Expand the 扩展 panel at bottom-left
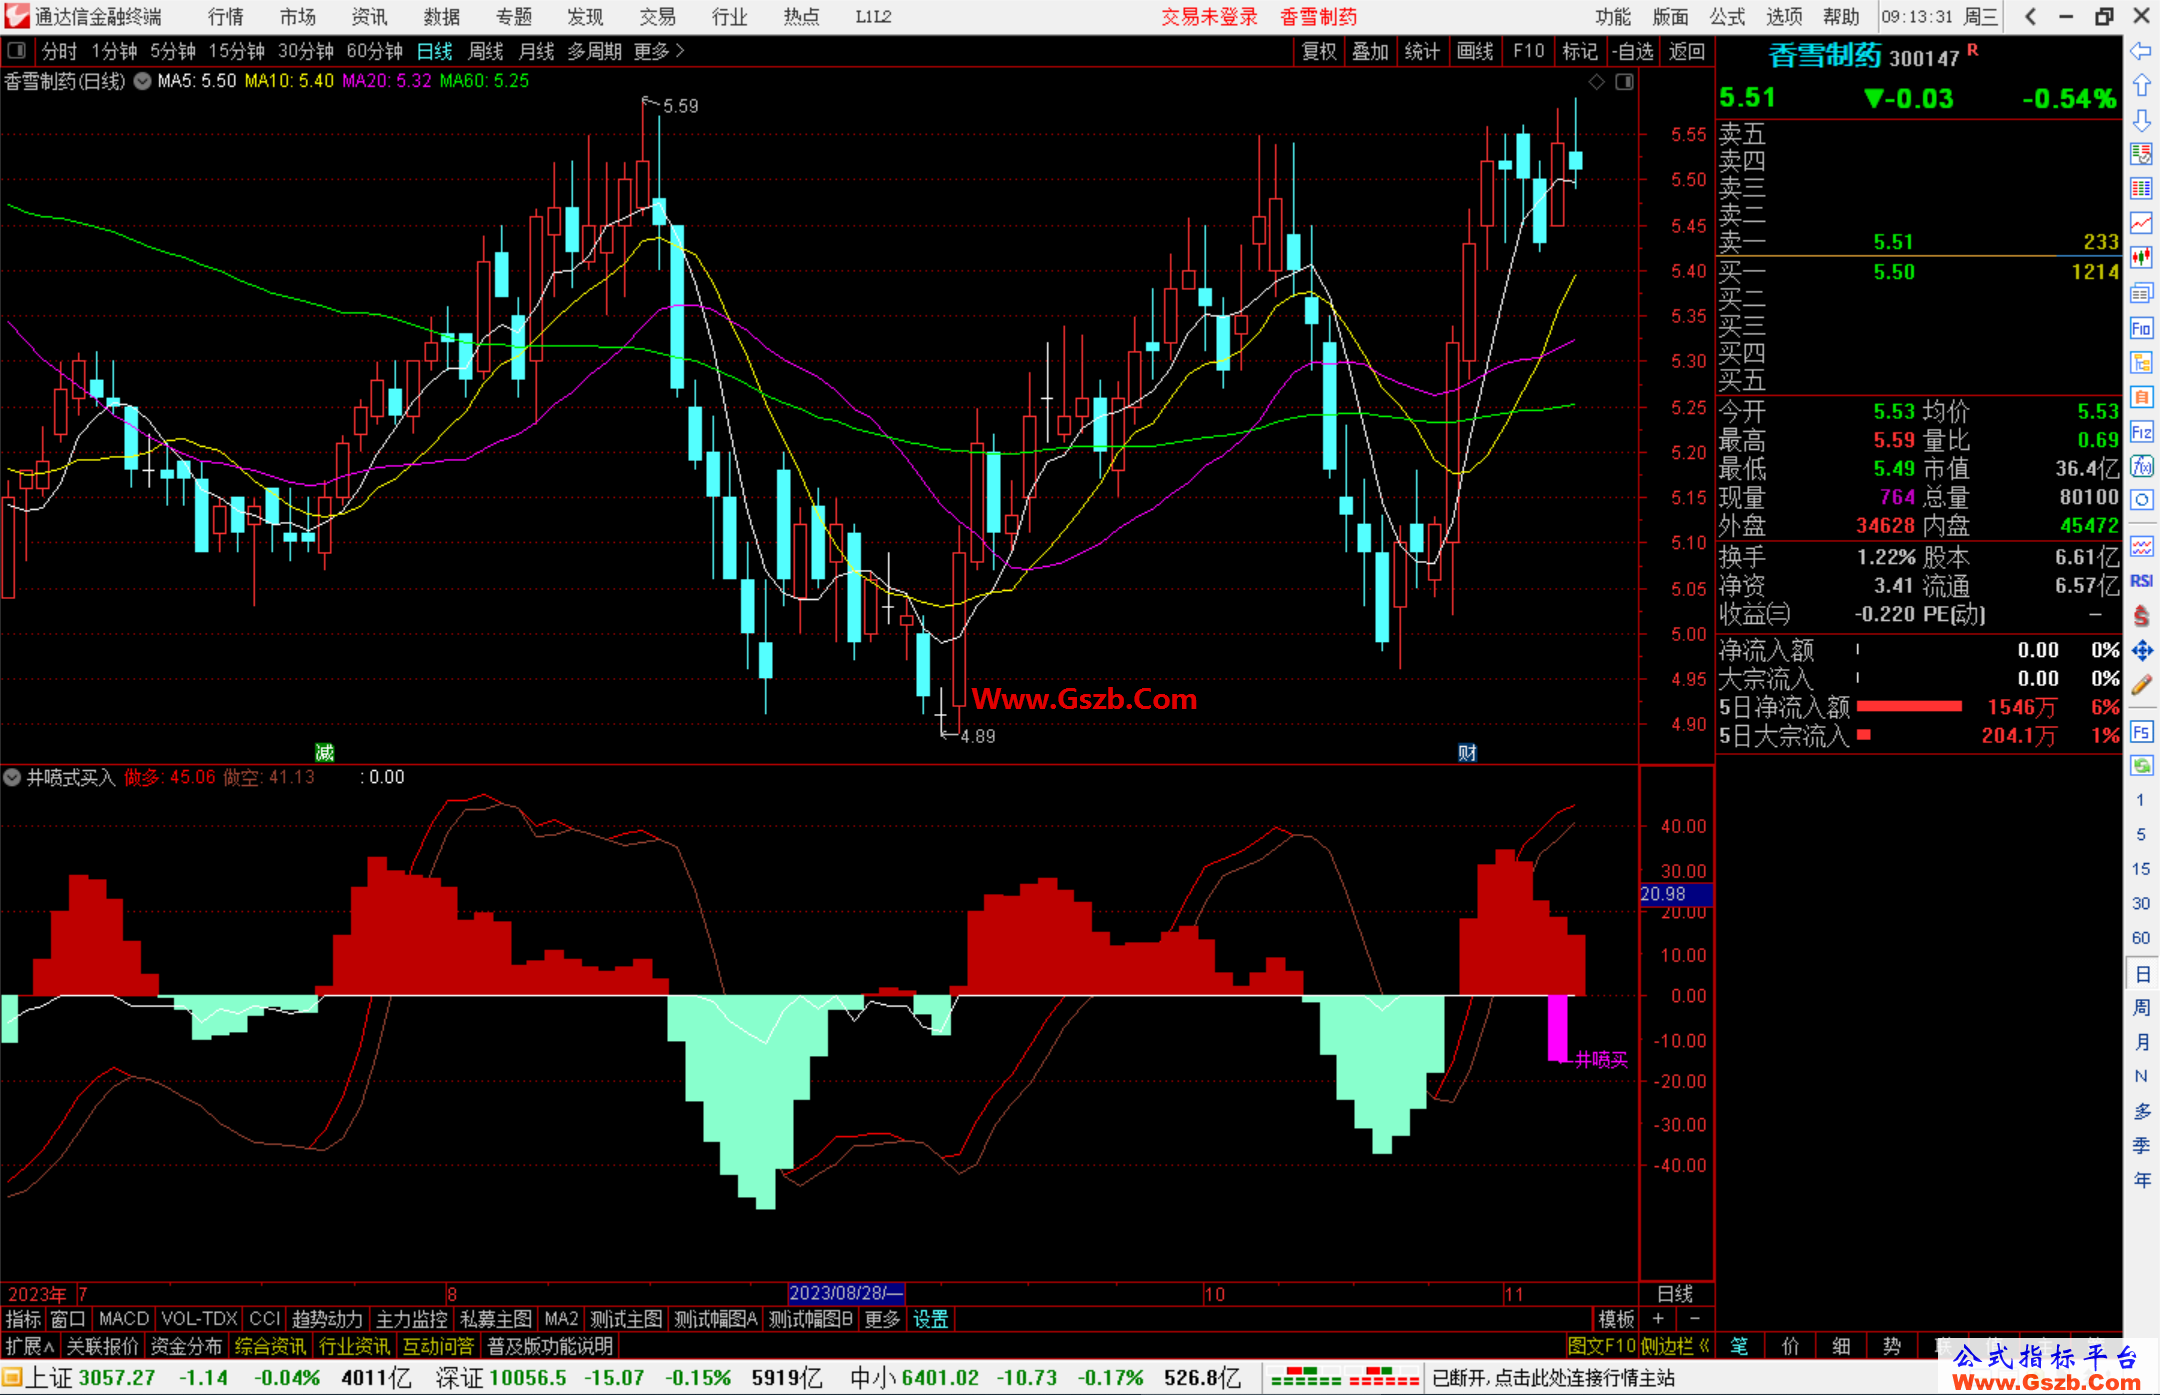Image resolution: width=2160 pixels, height=1395 pixels. tap(30, 1346)
